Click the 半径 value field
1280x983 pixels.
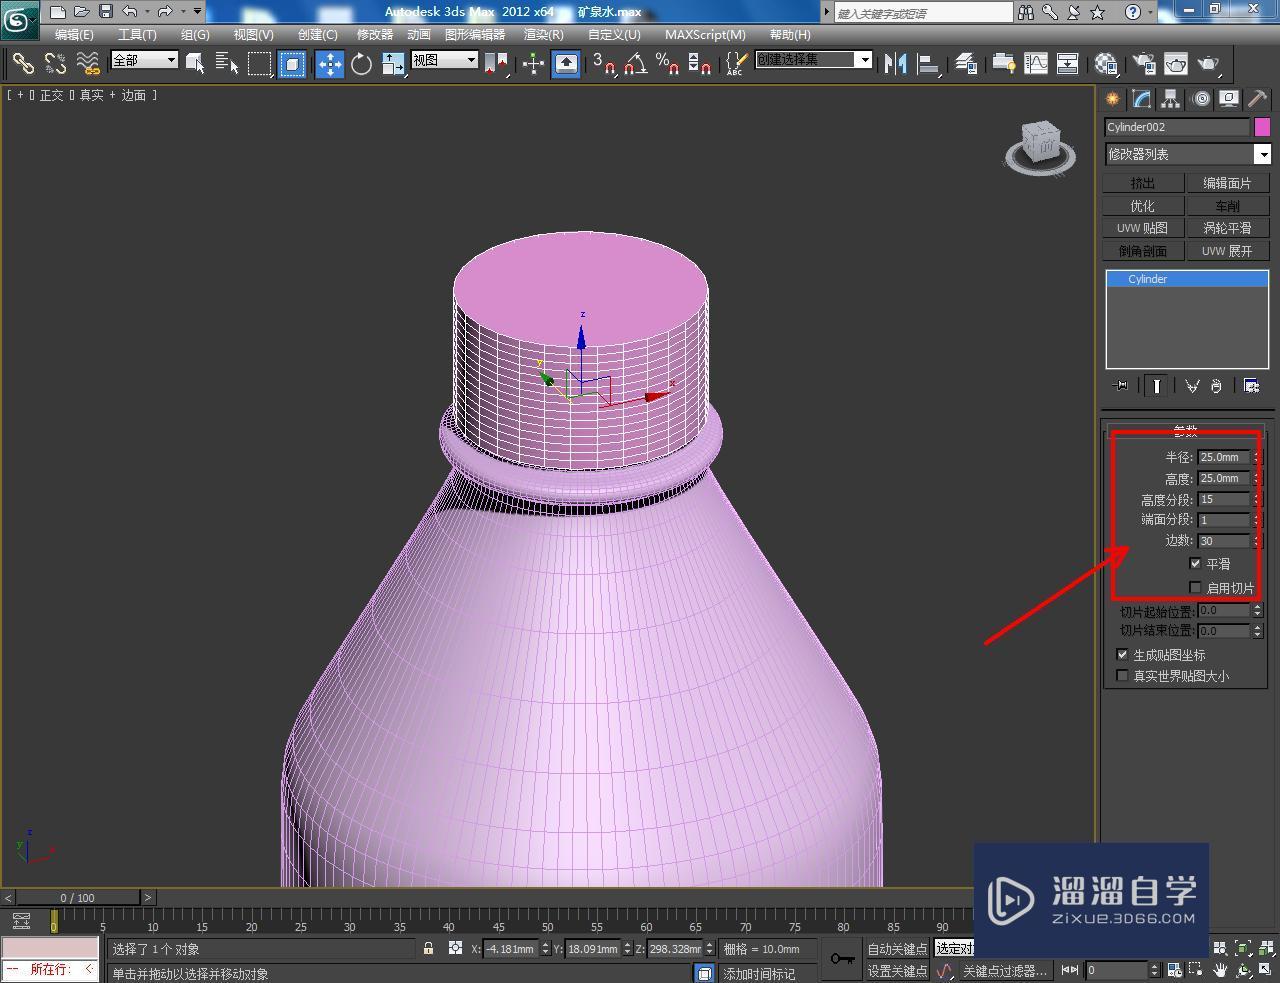coord(1224,457)
